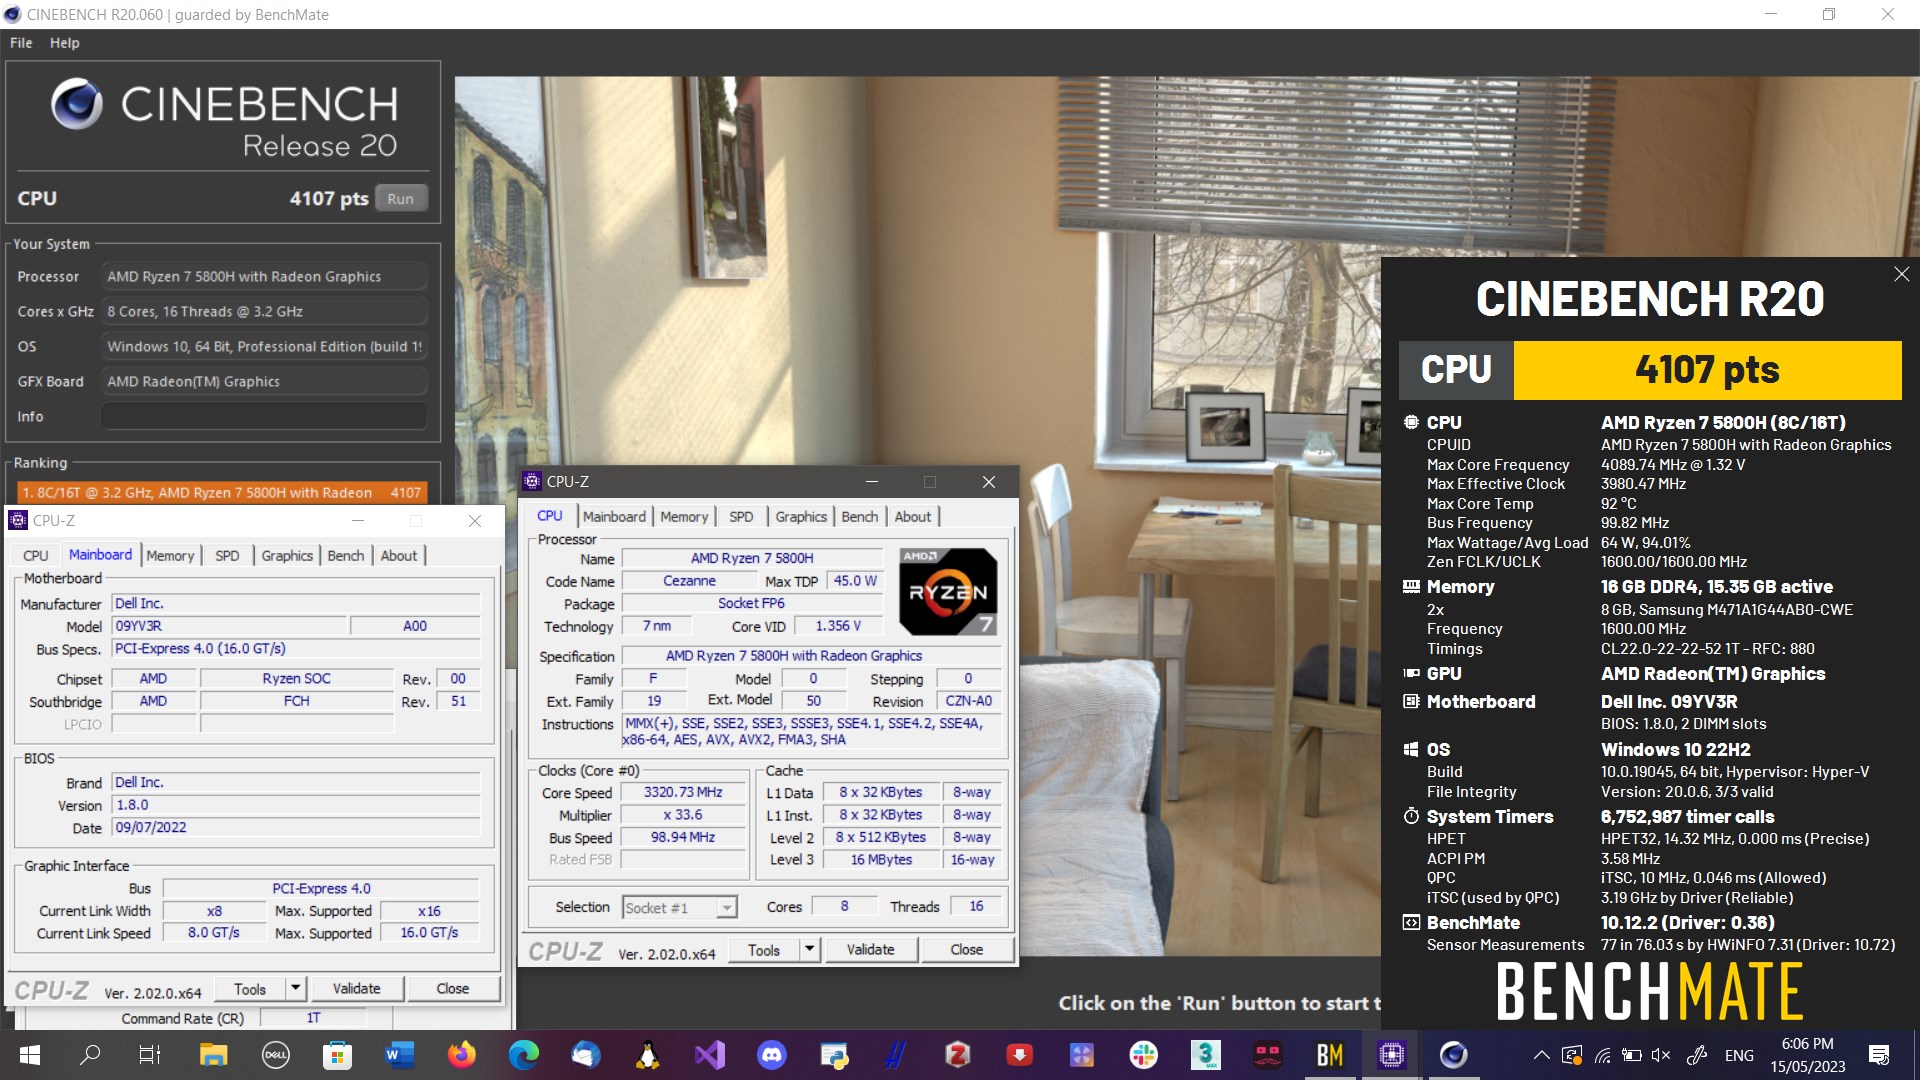
Task: Open About tab in left CPU-Z
Action: click(399, 556)
